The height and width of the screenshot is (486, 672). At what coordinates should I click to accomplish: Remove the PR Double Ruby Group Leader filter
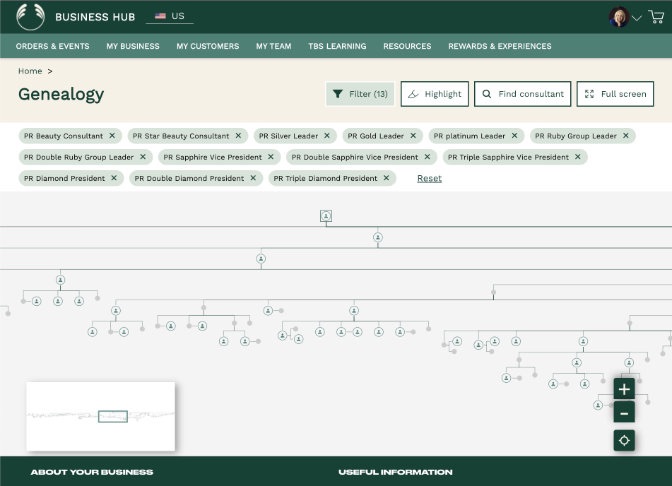click(143, 157)
